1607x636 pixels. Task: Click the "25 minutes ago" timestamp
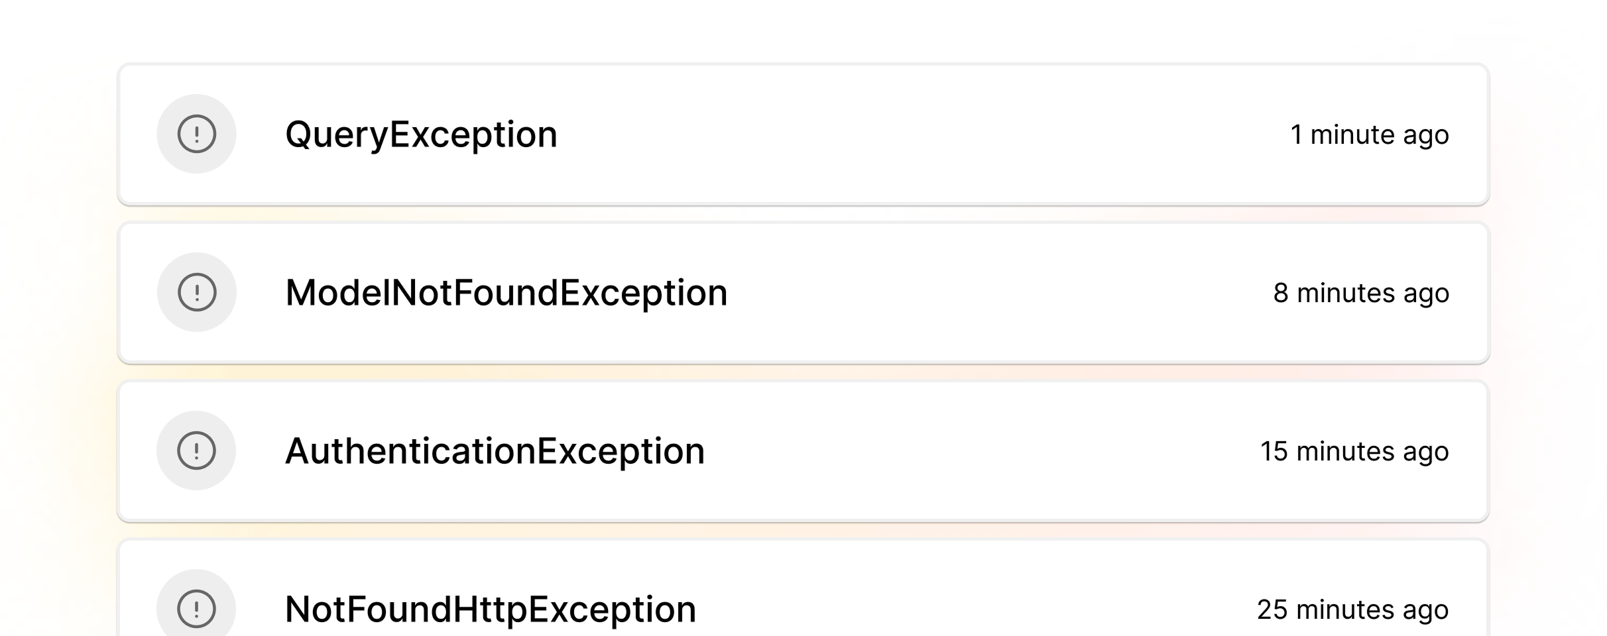coord(1352,609)
